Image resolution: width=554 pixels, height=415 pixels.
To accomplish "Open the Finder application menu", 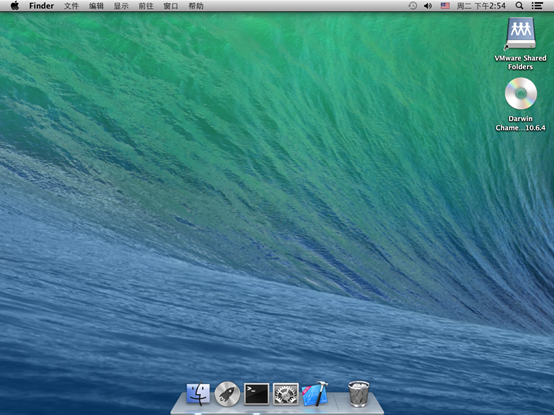I will tap(41, 6).
